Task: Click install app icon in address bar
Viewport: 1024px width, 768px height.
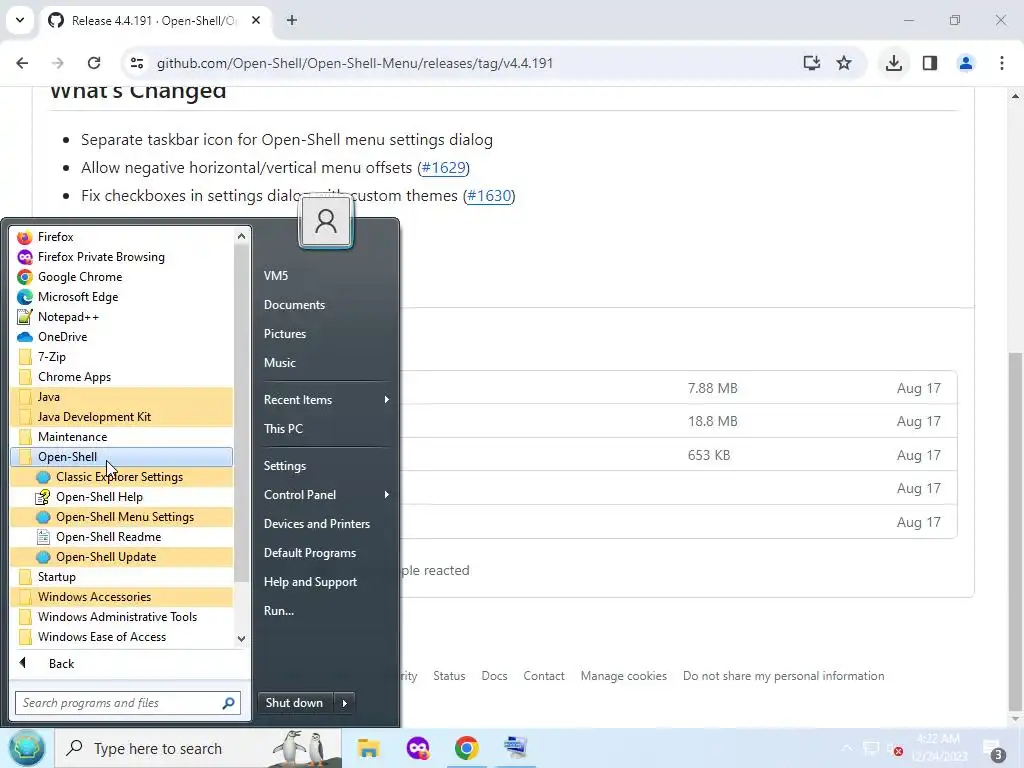Action: point(811,63)
